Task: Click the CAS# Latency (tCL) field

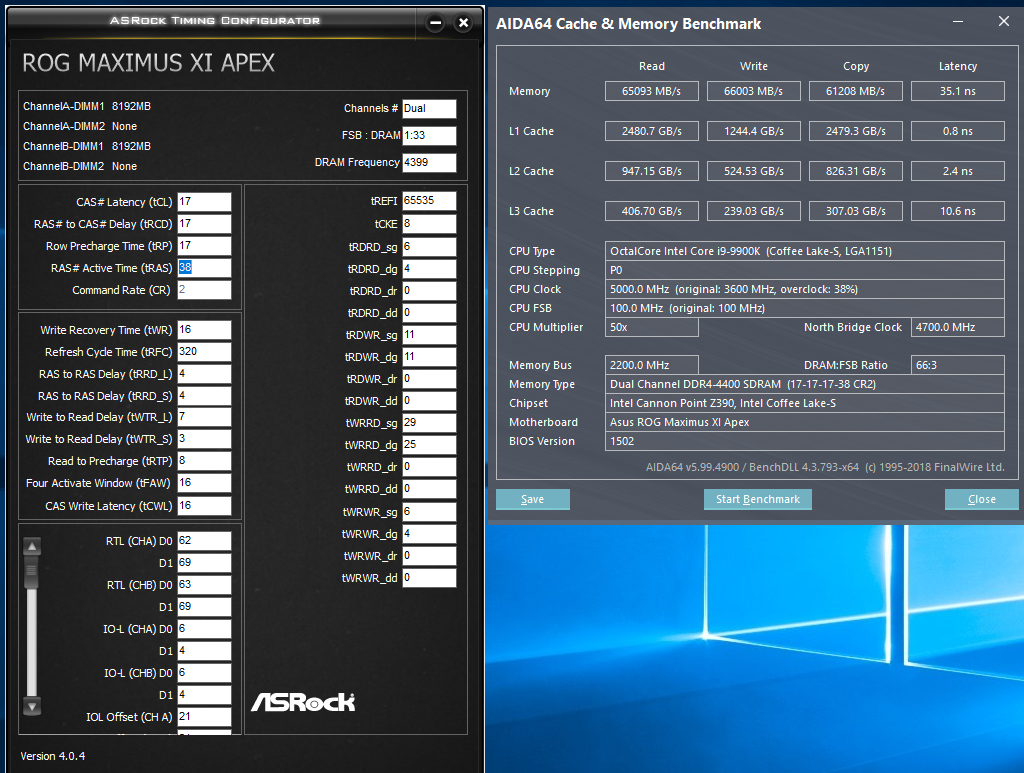Action: pyautogui.click(x=204, y=202)
